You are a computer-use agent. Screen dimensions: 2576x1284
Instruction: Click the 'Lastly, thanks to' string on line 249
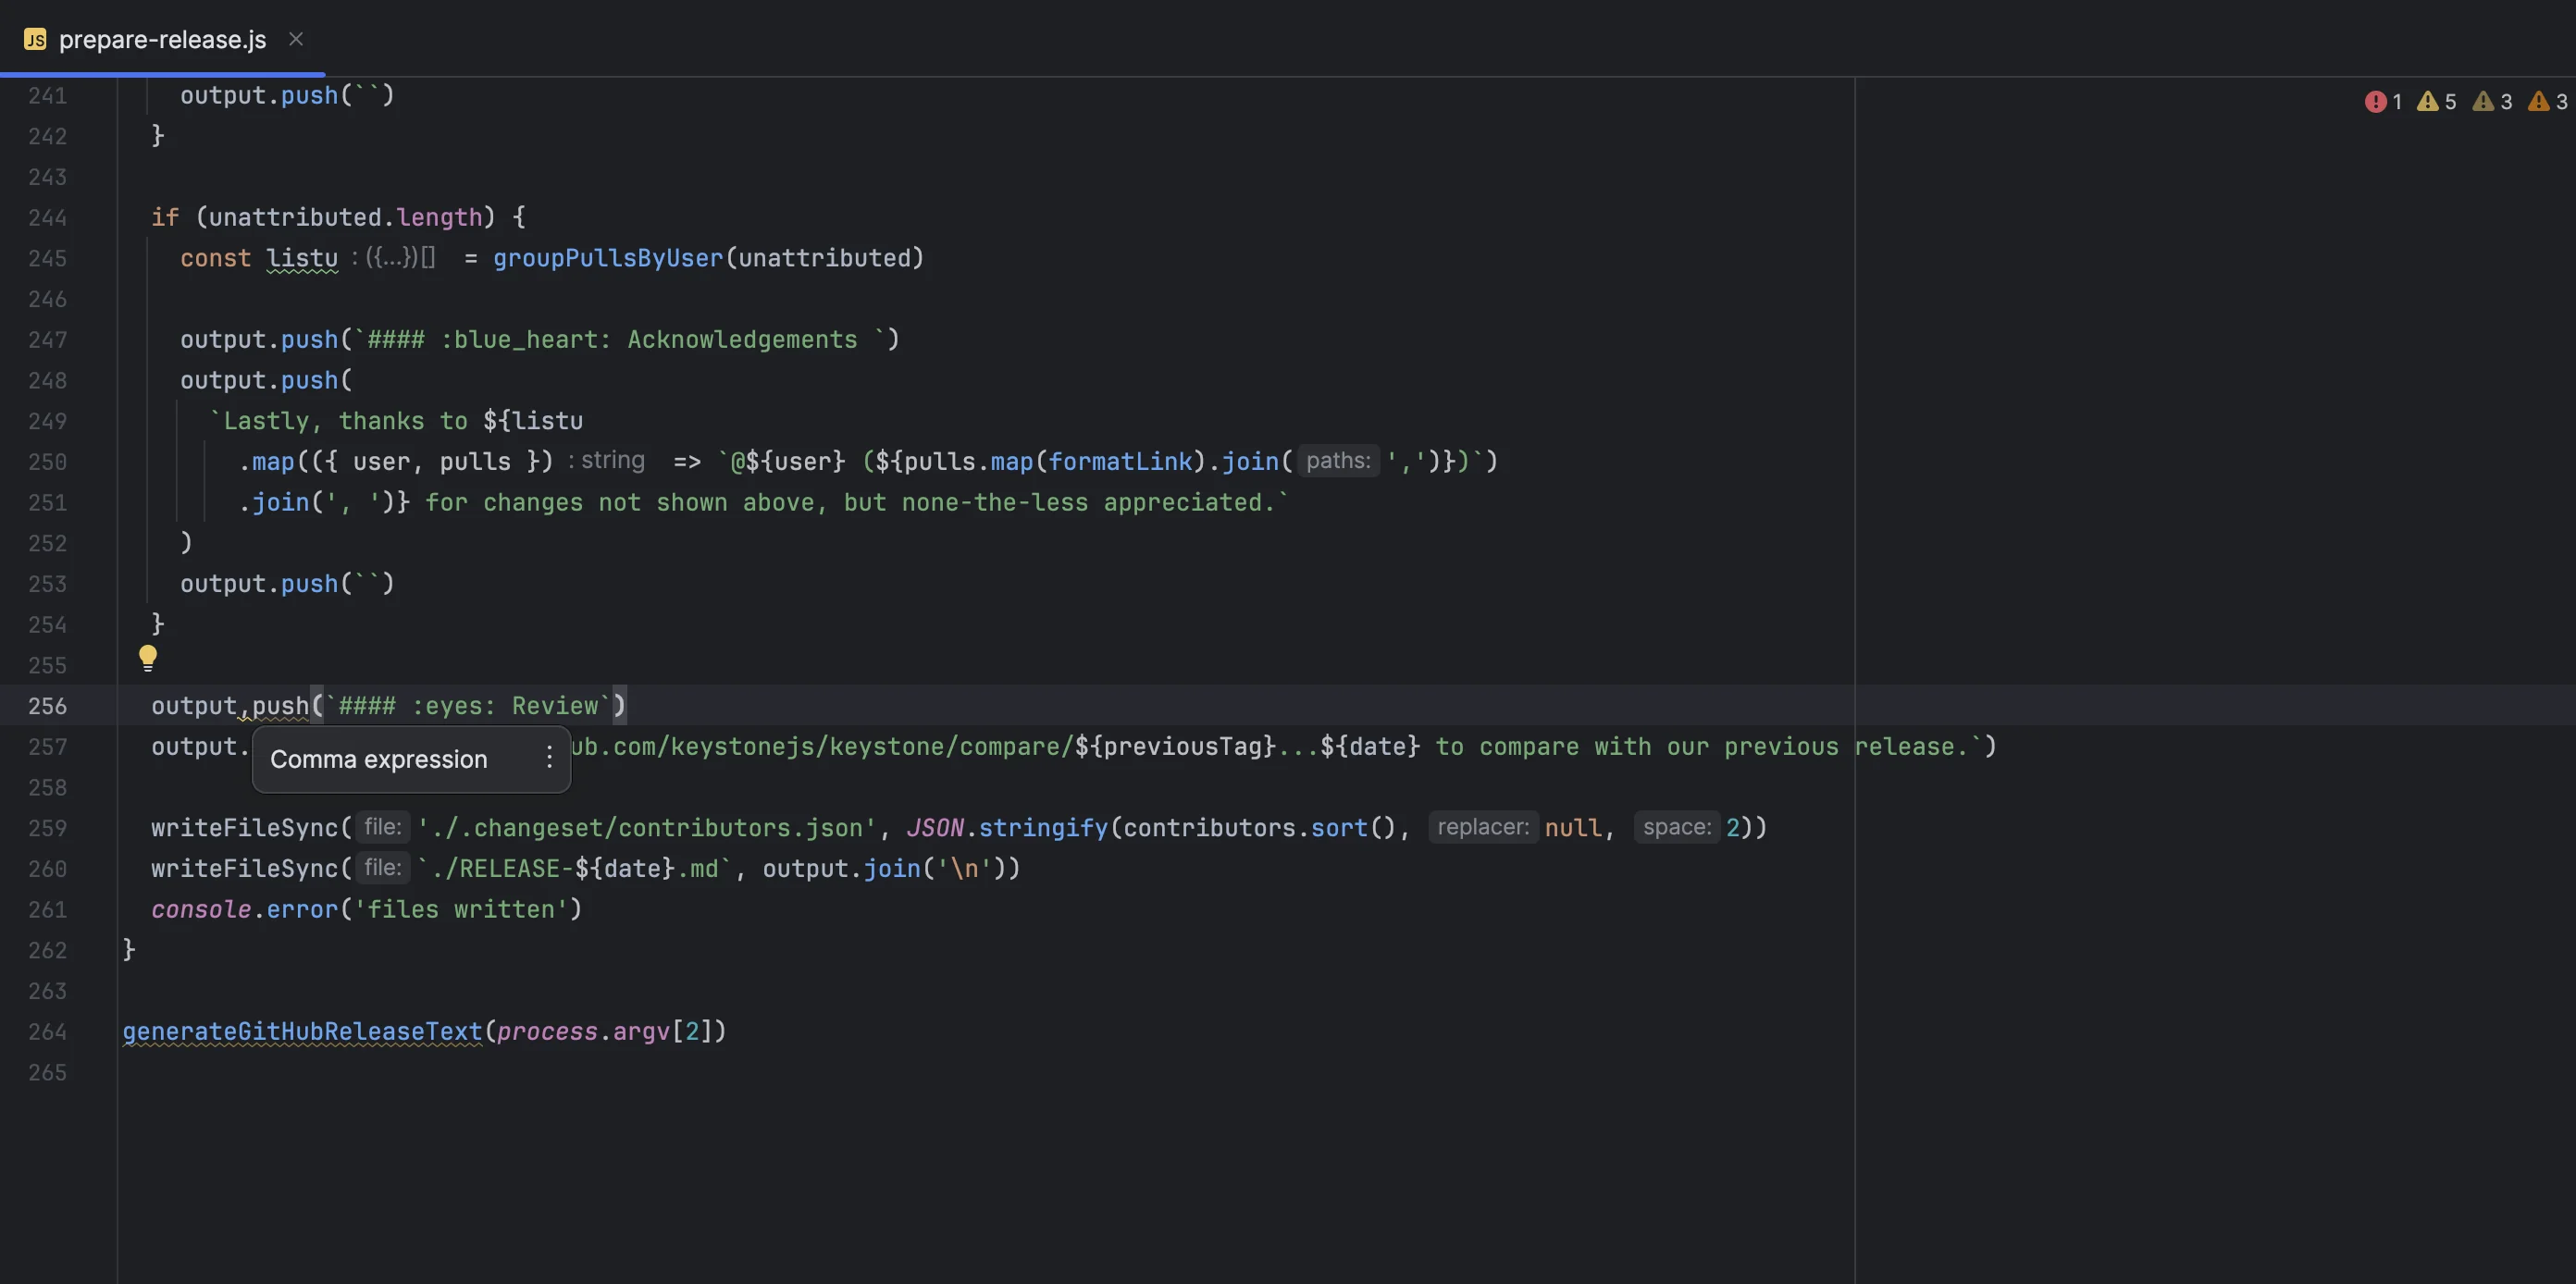click(338, 421)
